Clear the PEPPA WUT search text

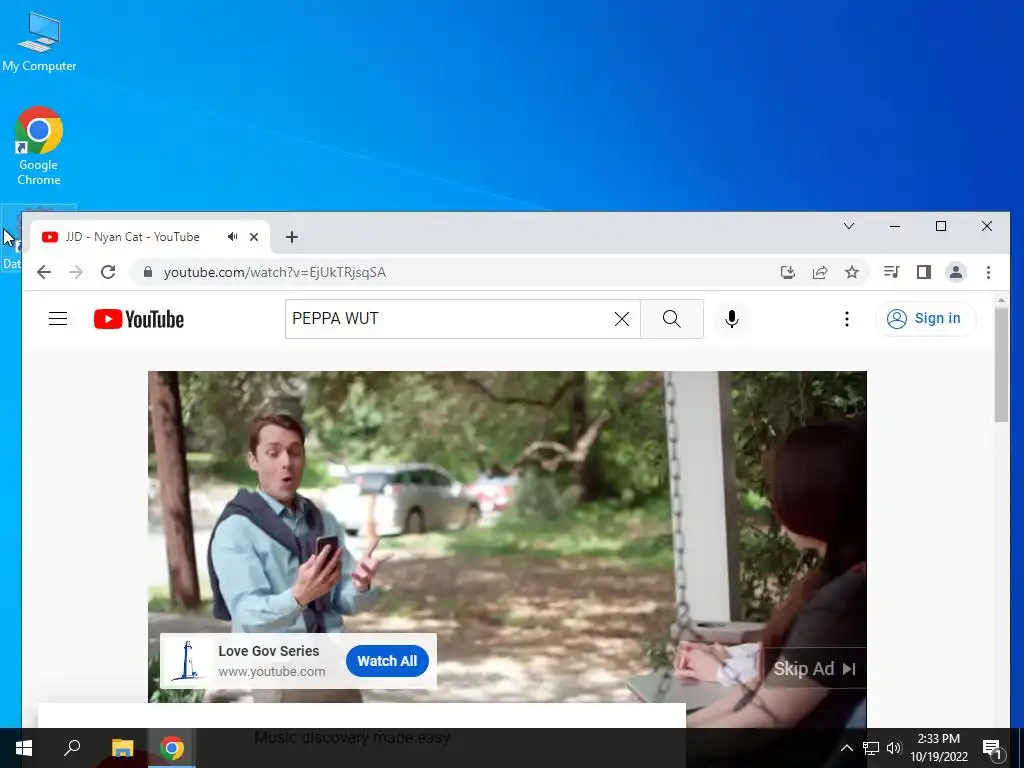point(622,319)
